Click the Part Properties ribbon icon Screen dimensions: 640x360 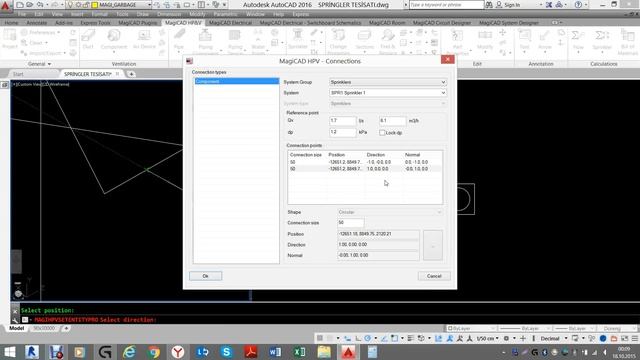[x=457, y=42]
